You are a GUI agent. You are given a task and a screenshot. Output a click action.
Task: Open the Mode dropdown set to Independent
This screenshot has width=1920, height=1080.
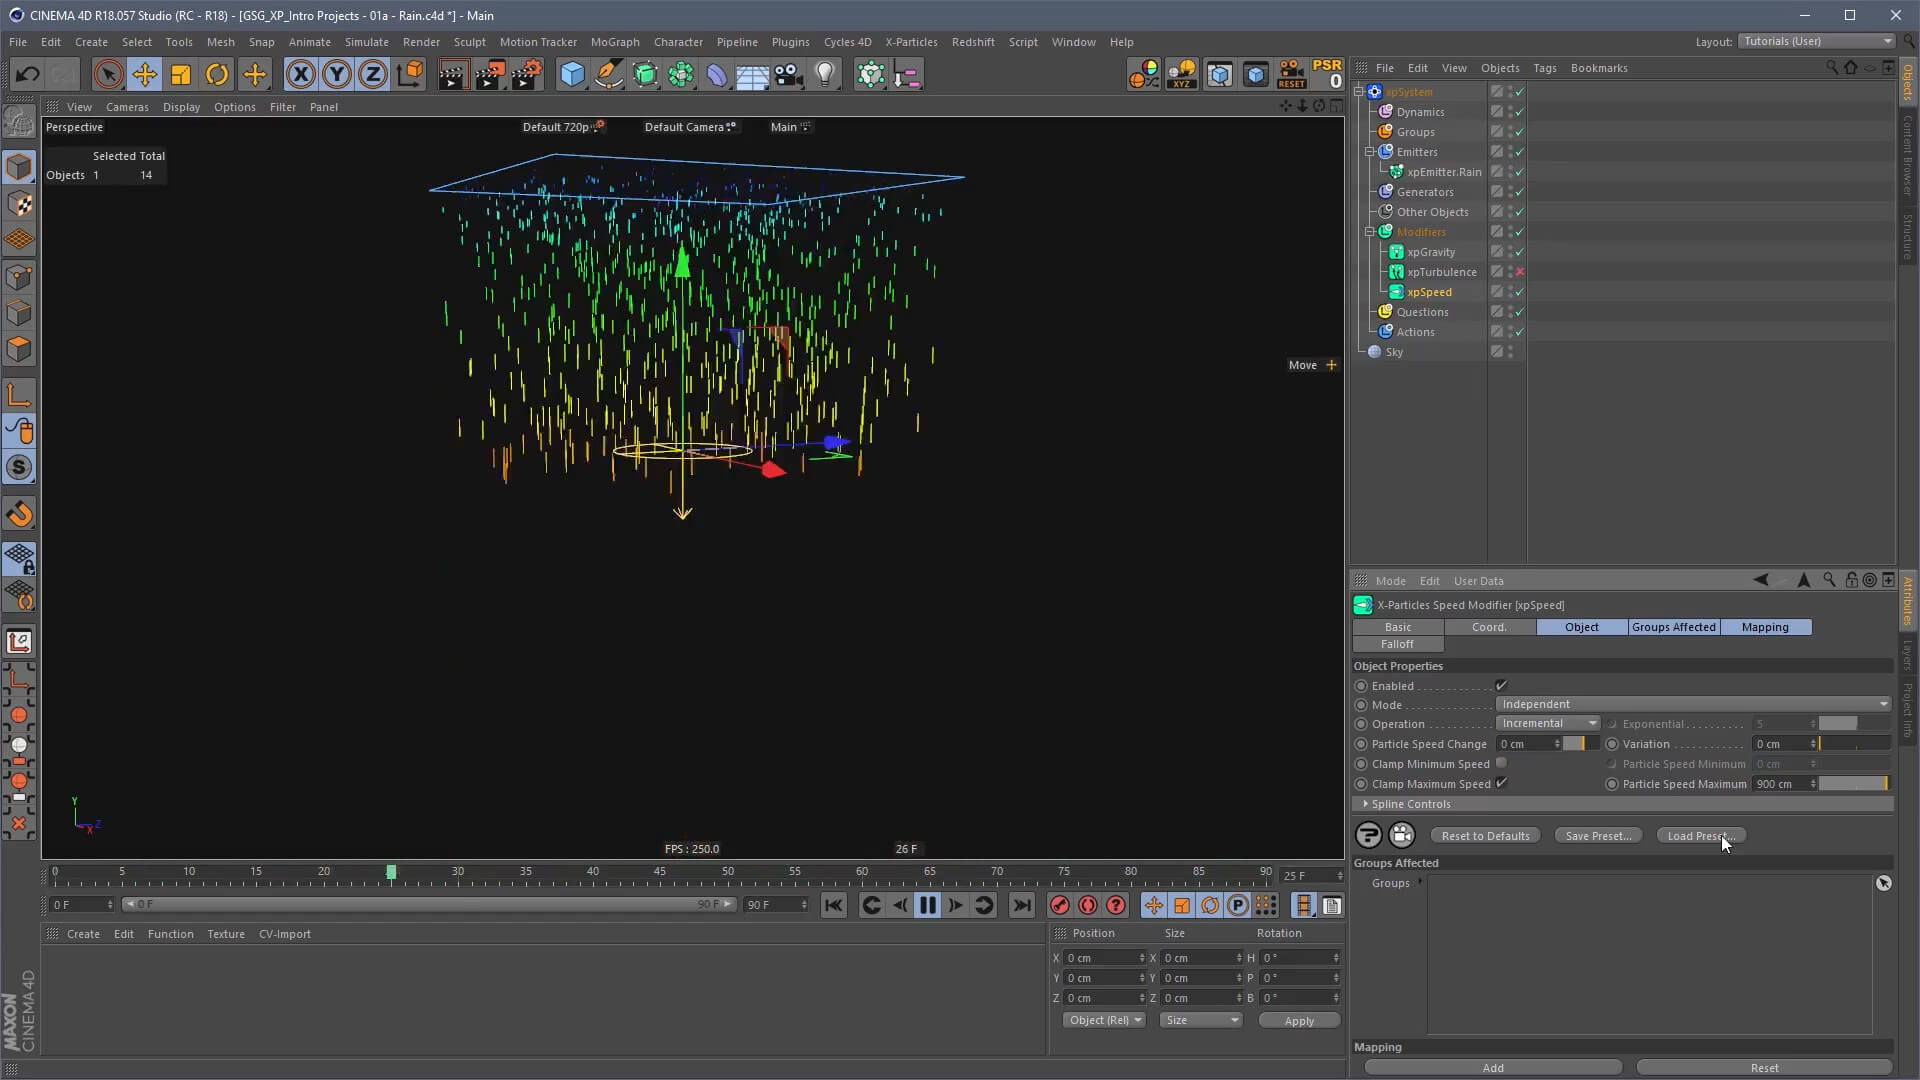click(x=1694, y=704)
